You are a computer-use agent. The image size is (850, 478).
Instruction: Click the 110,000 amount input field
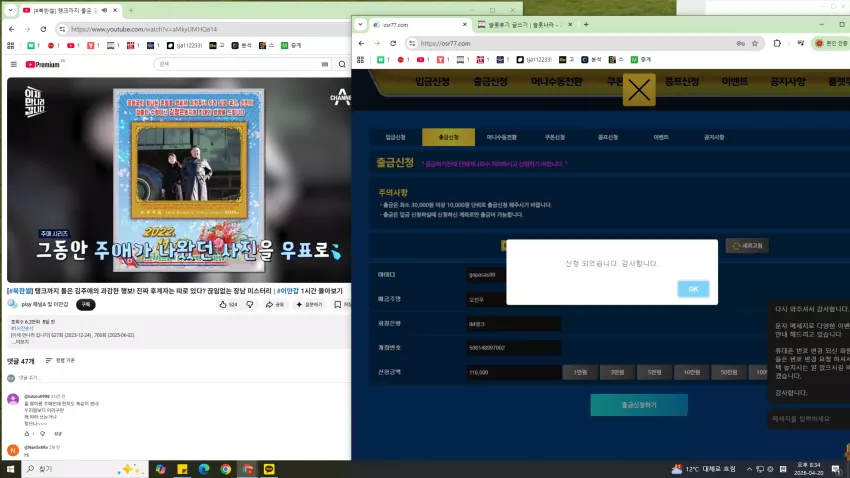(513, 372)
